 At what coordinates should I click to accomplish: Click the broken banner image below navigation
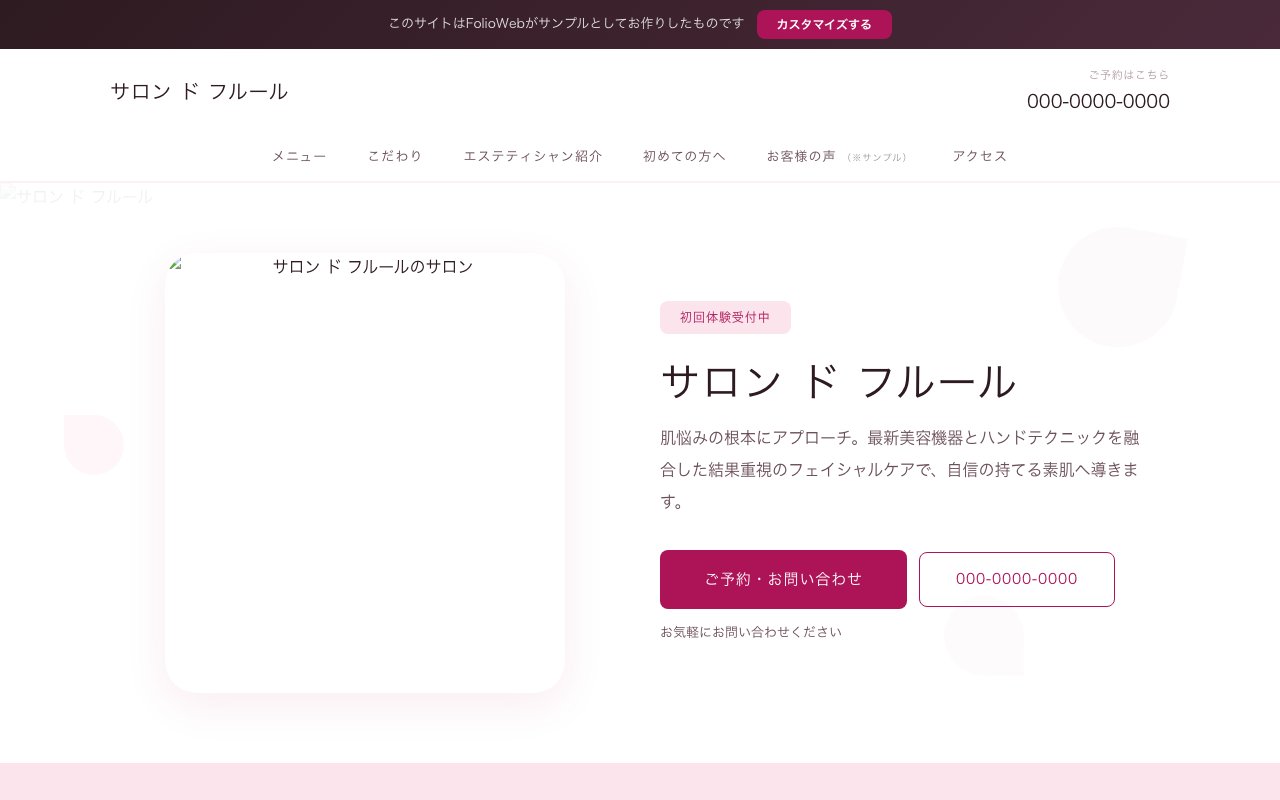point(76,196)
